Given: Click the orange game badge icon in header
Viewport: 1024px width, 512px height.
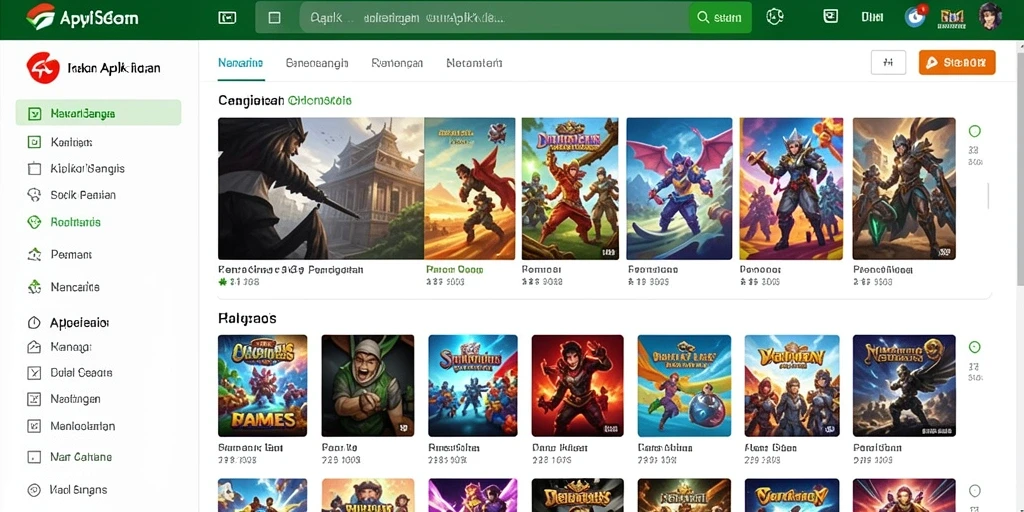Looking at the screenshot, I should click(x=953, y=17).
